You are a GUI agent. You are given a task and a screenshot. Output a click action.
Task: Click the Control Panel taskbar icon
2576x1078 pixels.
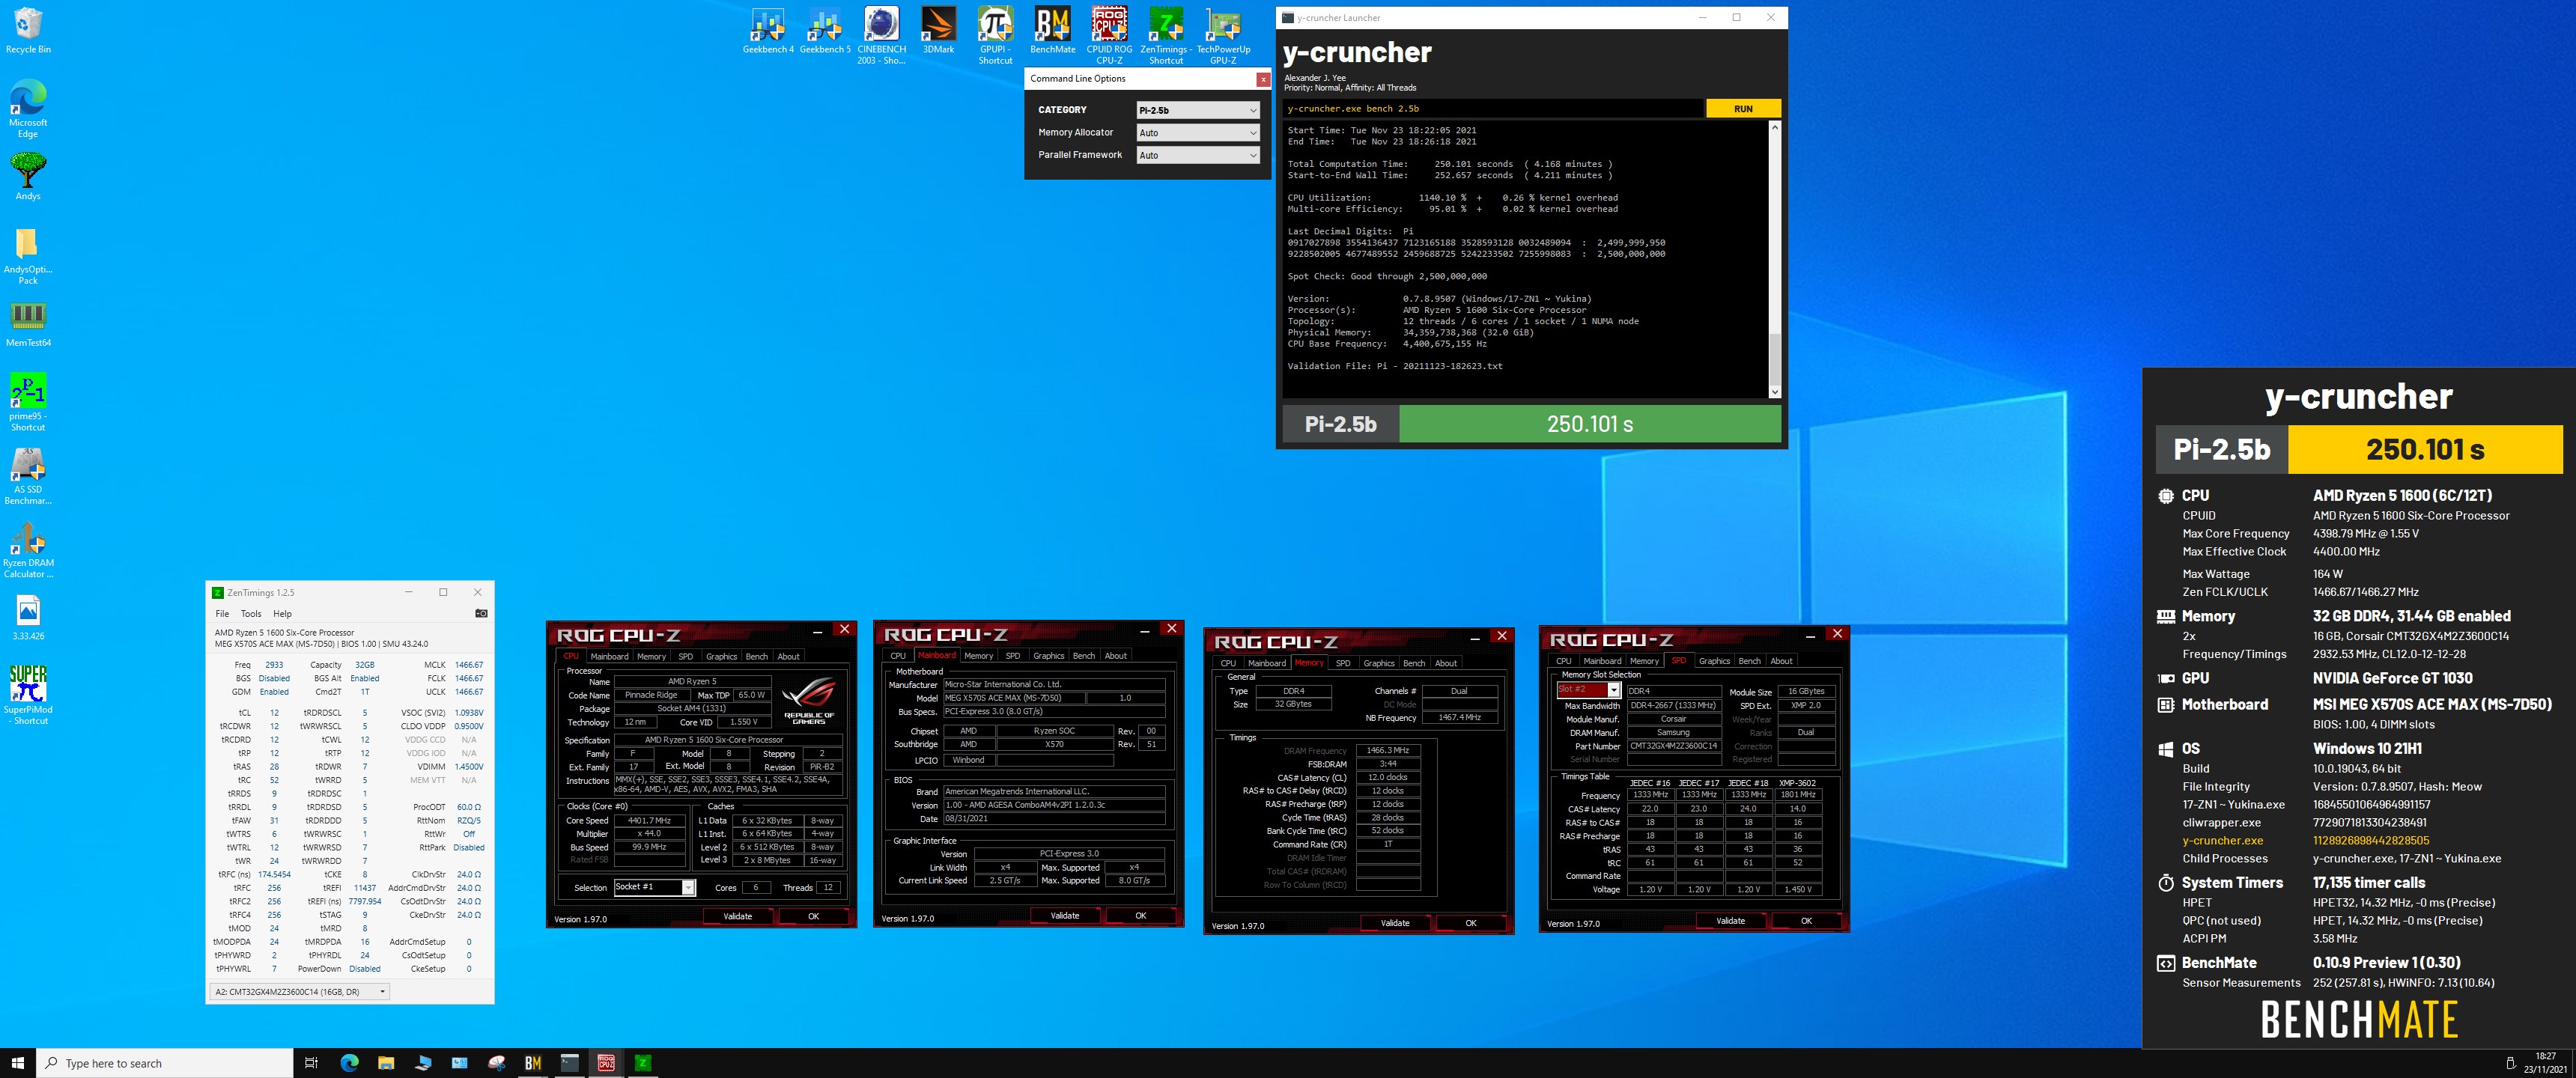pos(459,1063)
